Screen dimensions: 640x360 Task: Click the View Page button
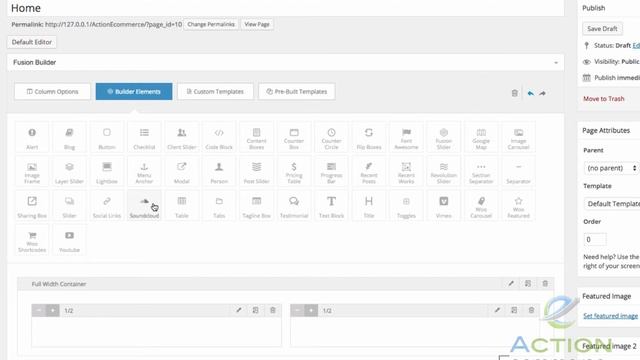tap(257, 24)
